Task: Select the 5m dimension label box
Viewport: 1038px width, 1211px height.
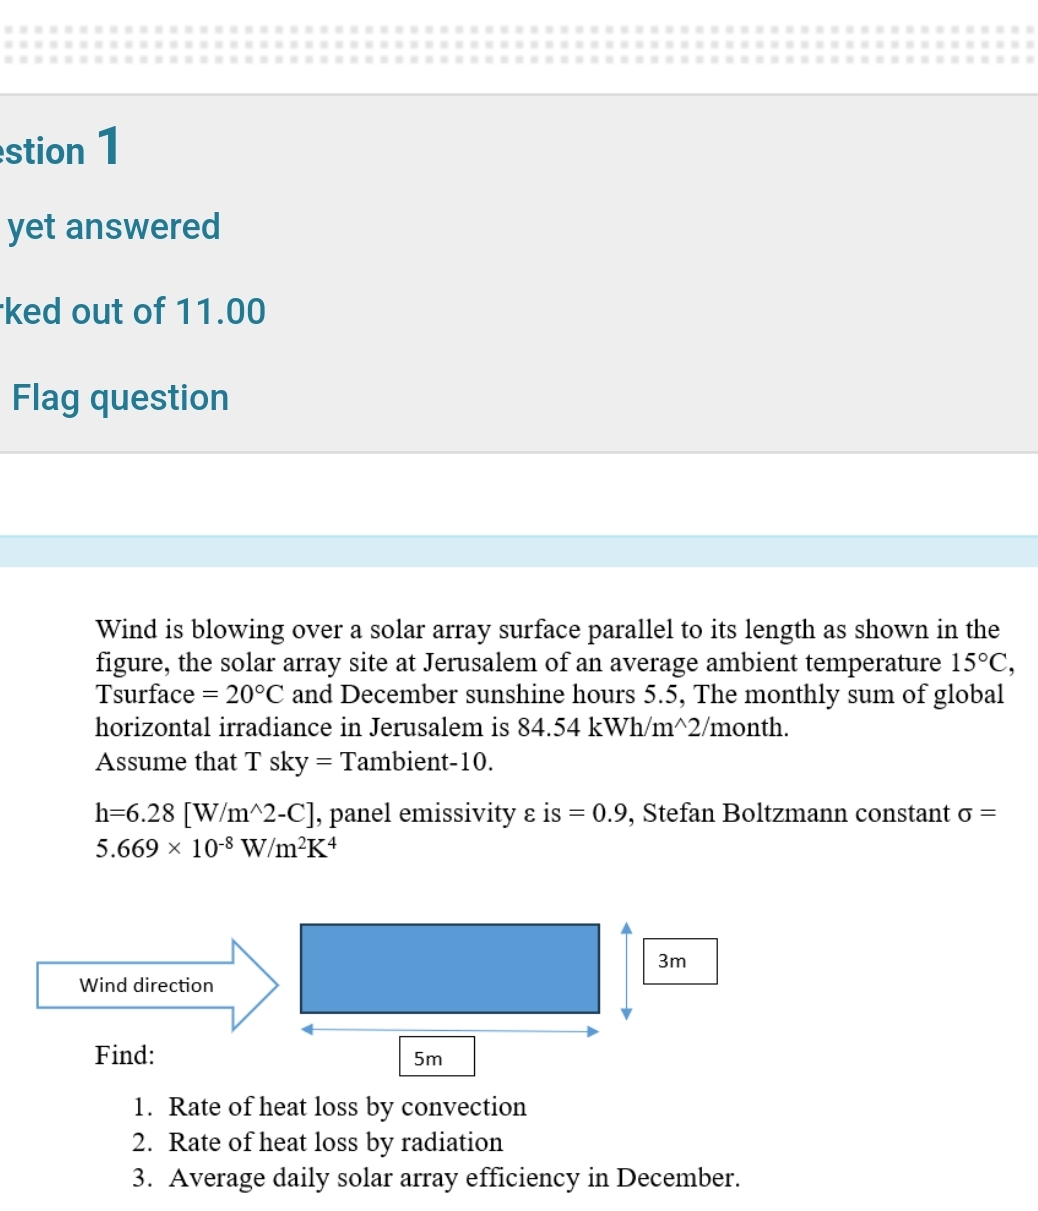Action: pyautogui.click(x=436, y=1057)
